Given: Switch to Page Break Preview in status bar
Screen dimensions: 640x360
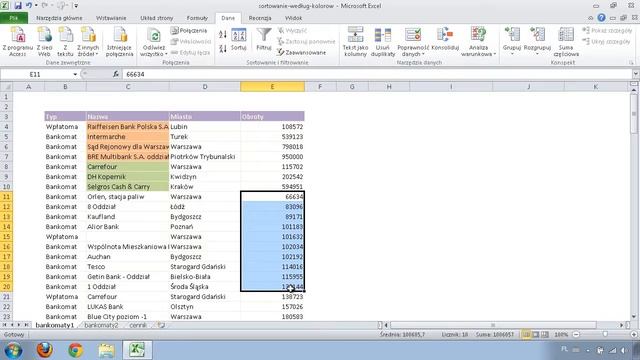Looking at the screenshot, I should click(x=545, y=335).
